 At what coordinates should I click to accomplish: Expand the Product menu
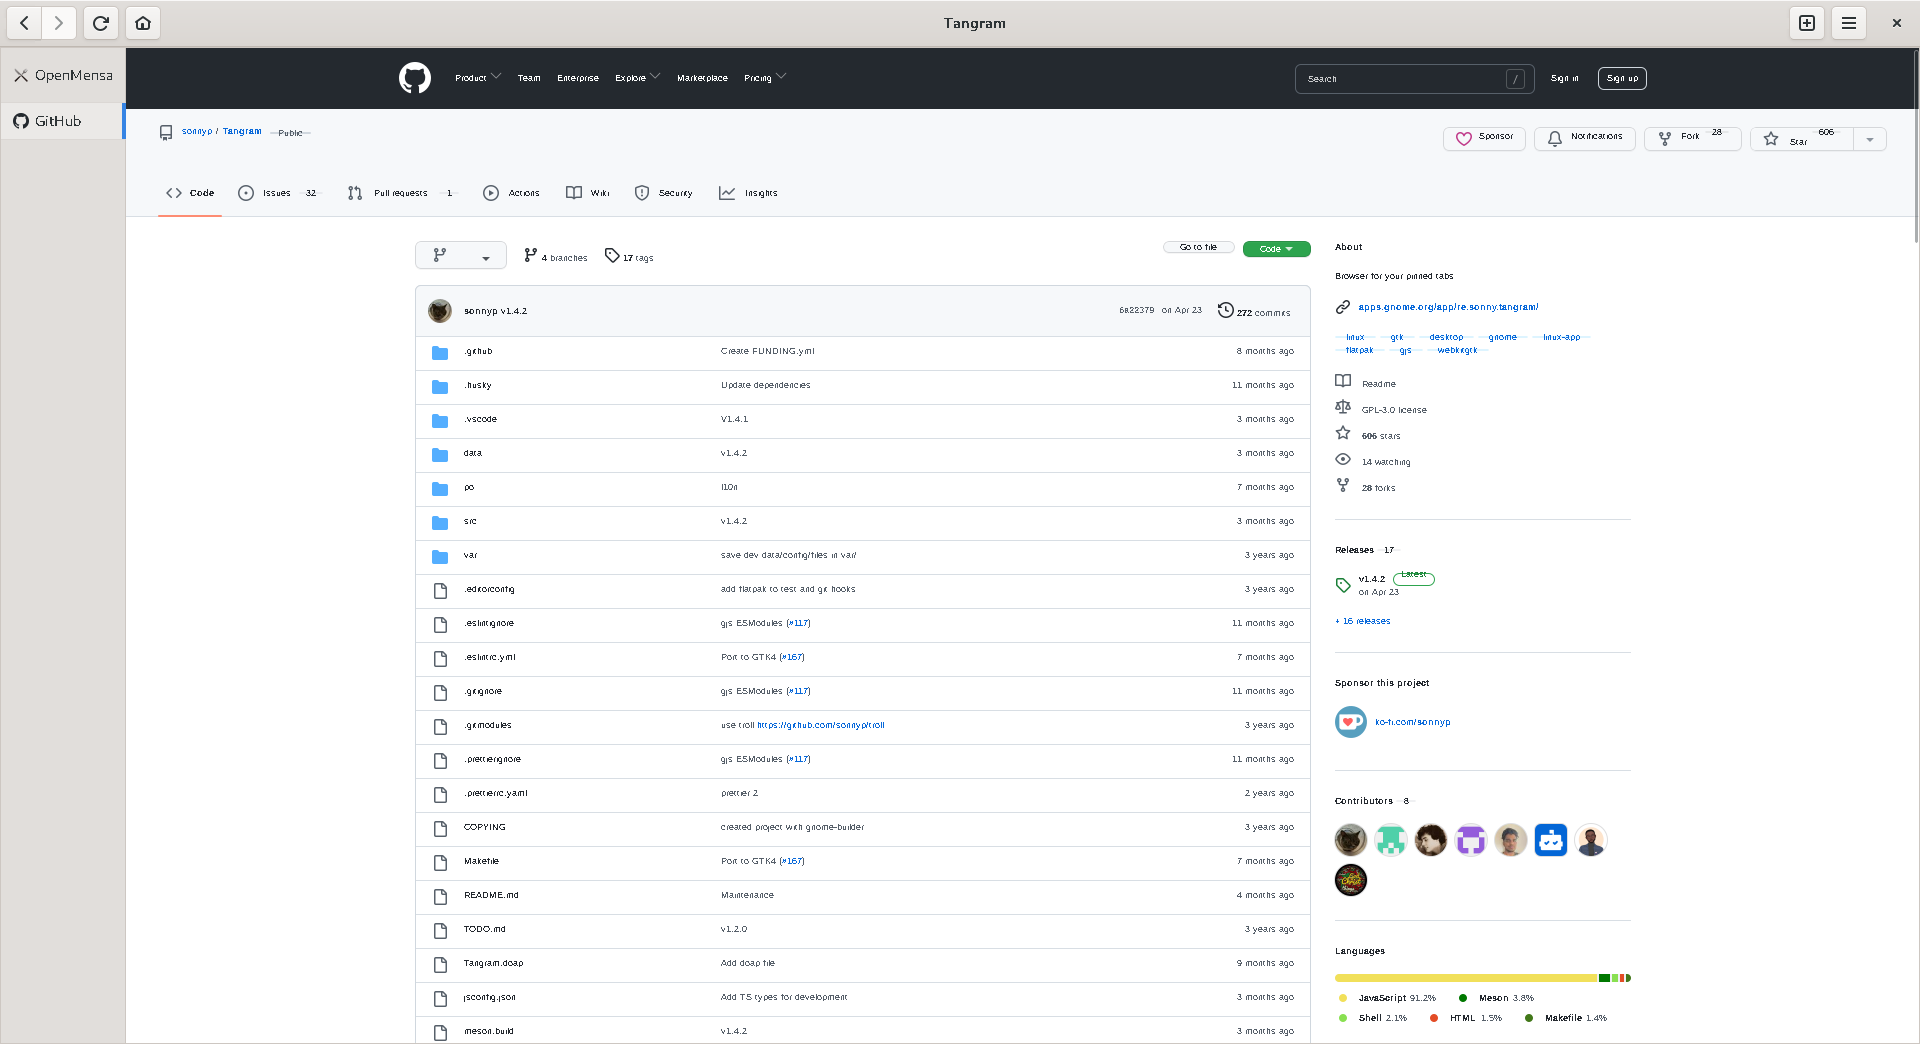(x=478, y=78)
